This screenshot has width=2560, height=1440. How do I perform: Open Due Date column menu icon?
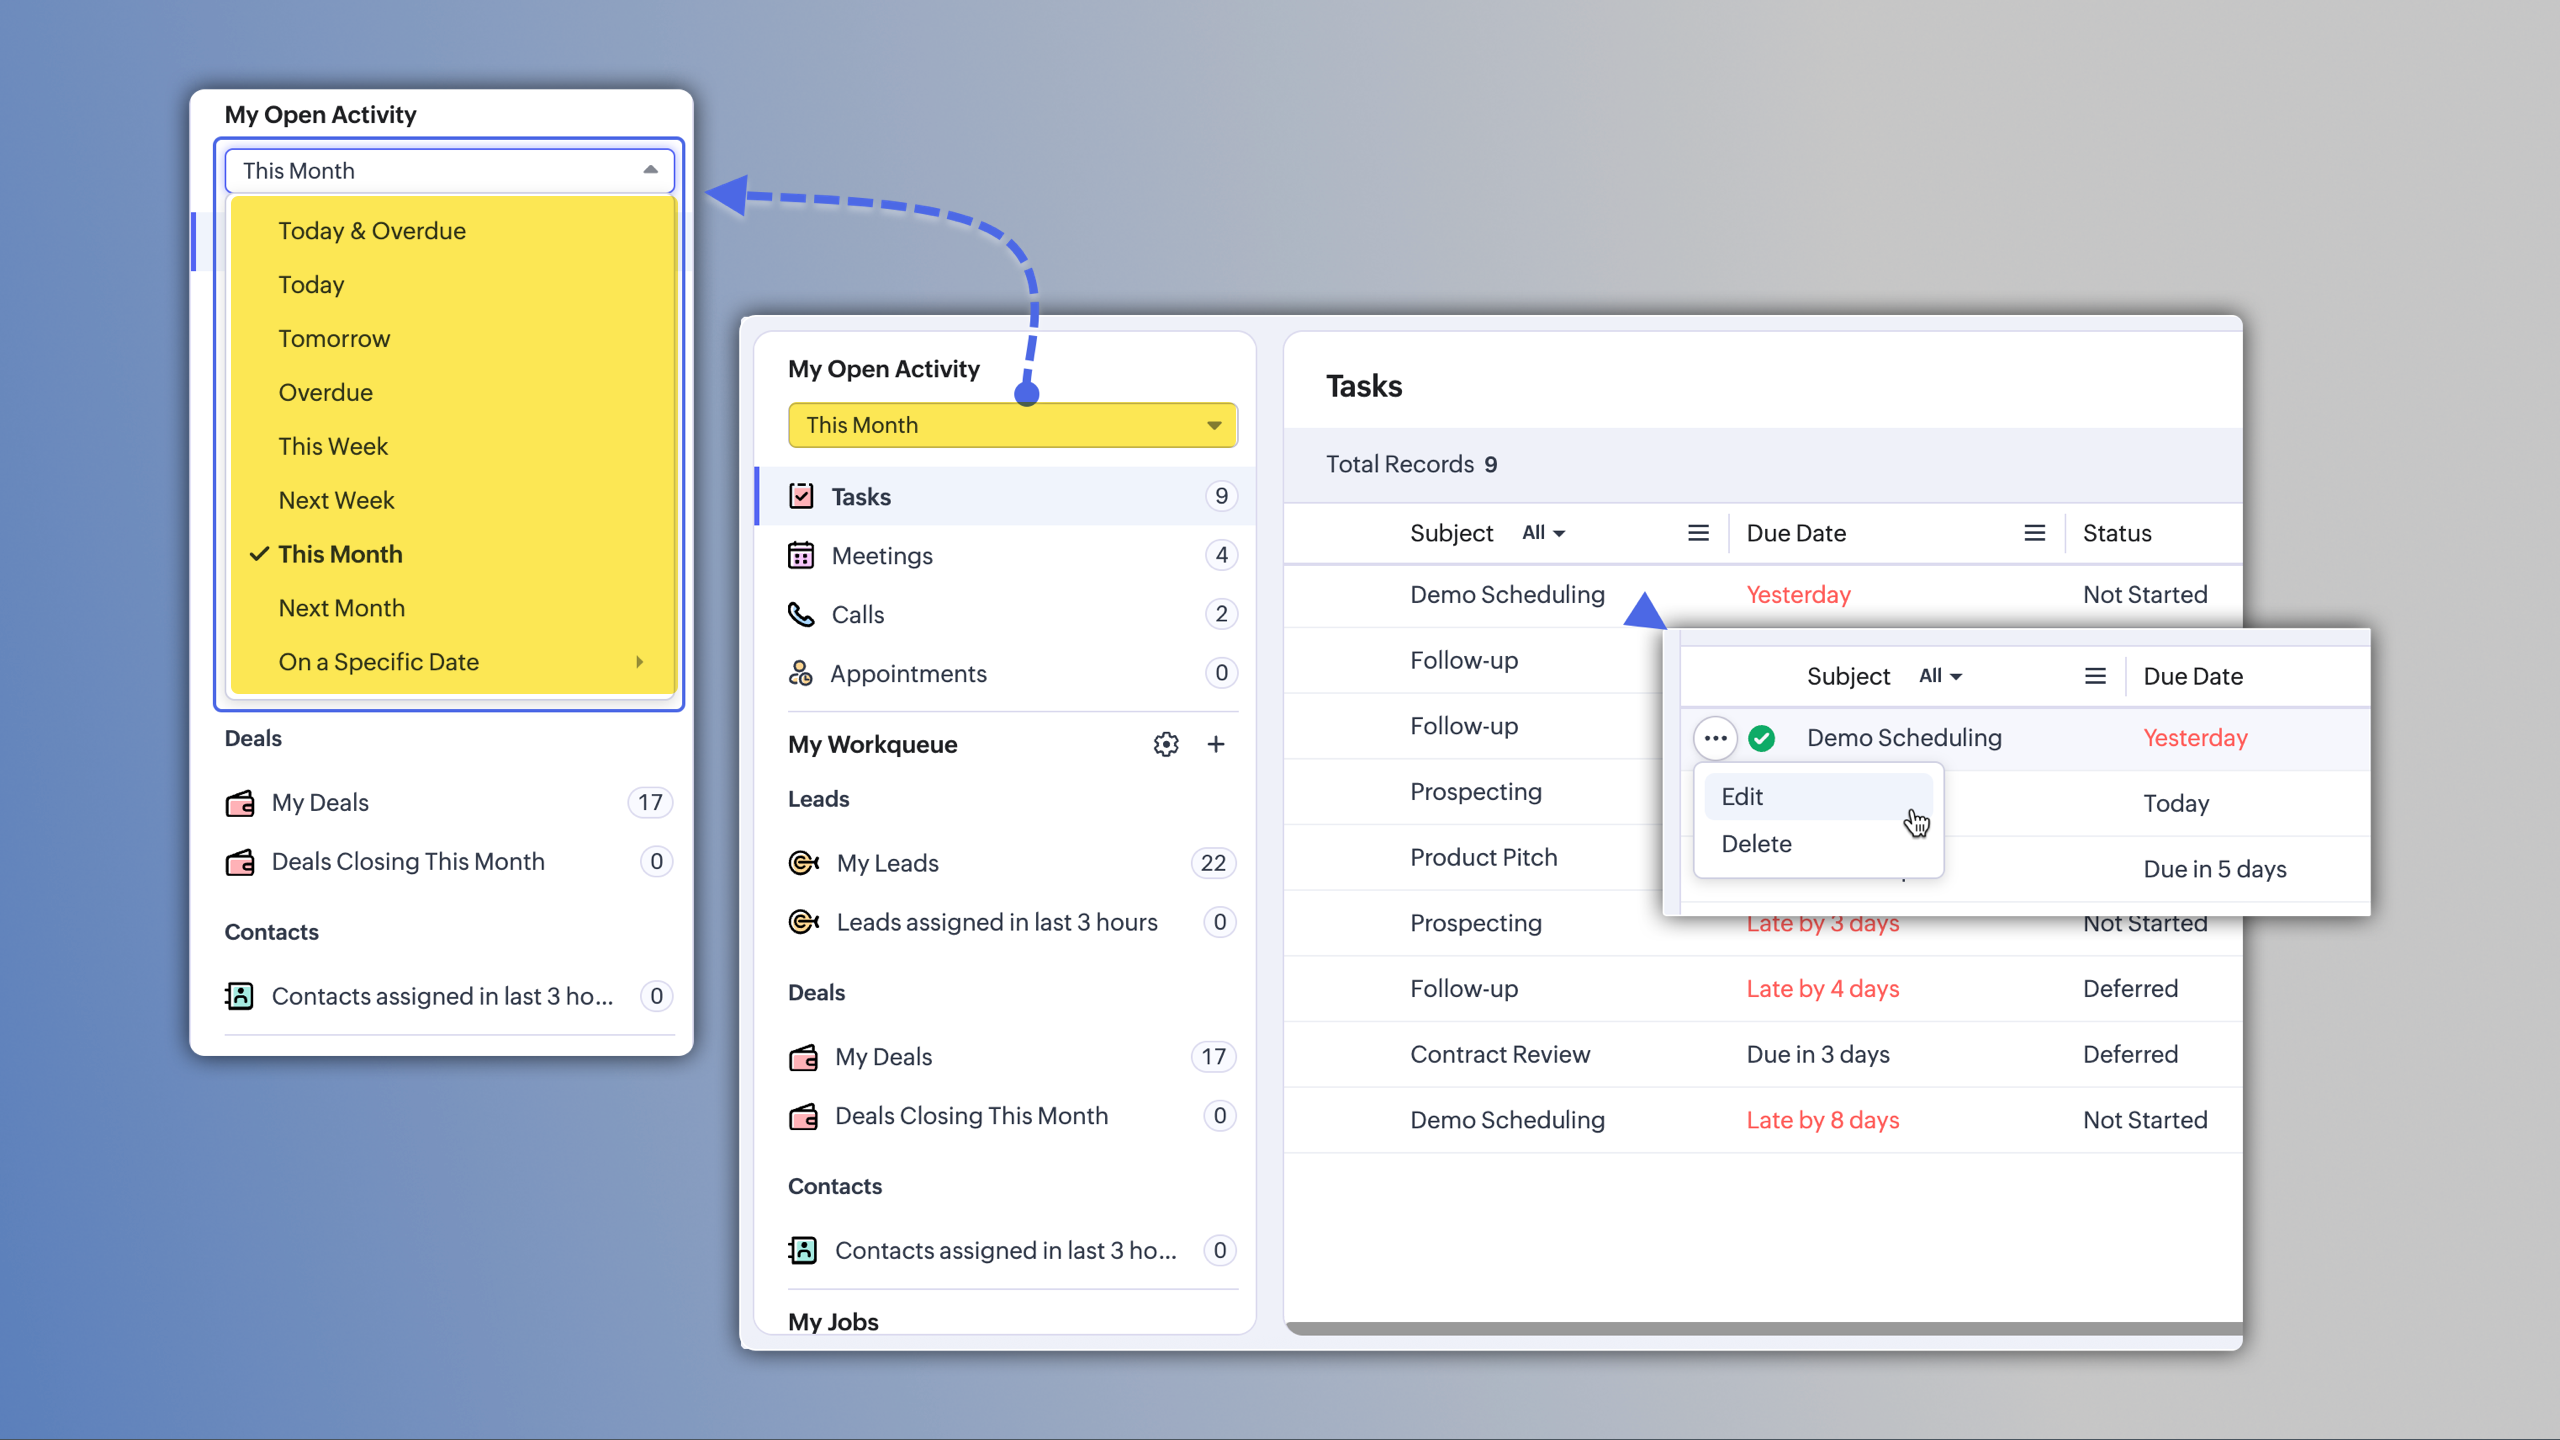2034,533
